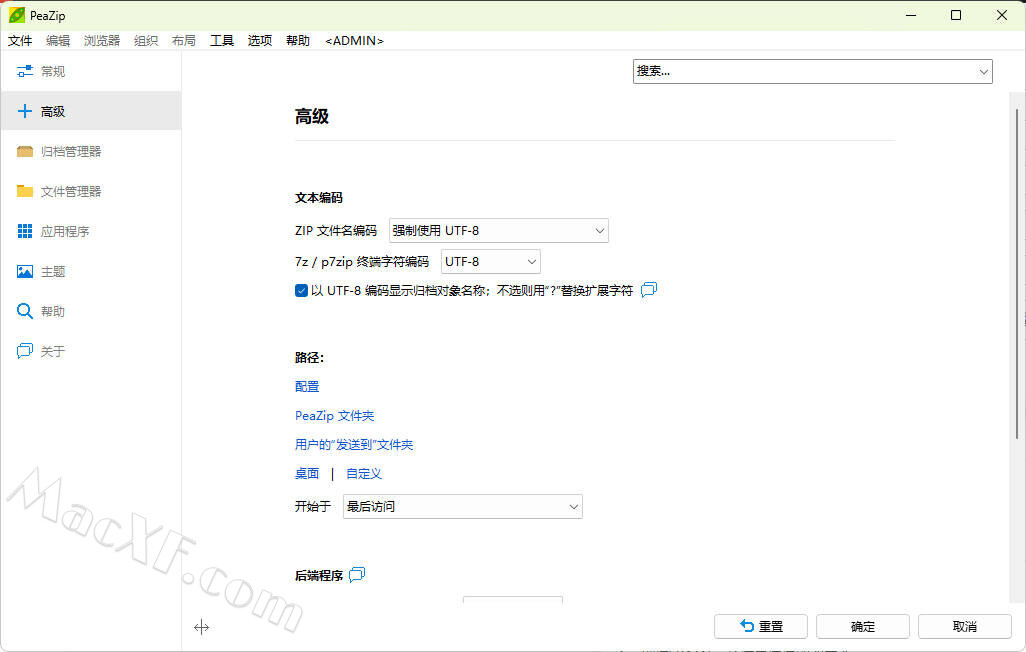Image resolution: width=1026 pixels, height=652 pixels.
Task: Click the sliders icon beside 常规
Action: (25, 71)
